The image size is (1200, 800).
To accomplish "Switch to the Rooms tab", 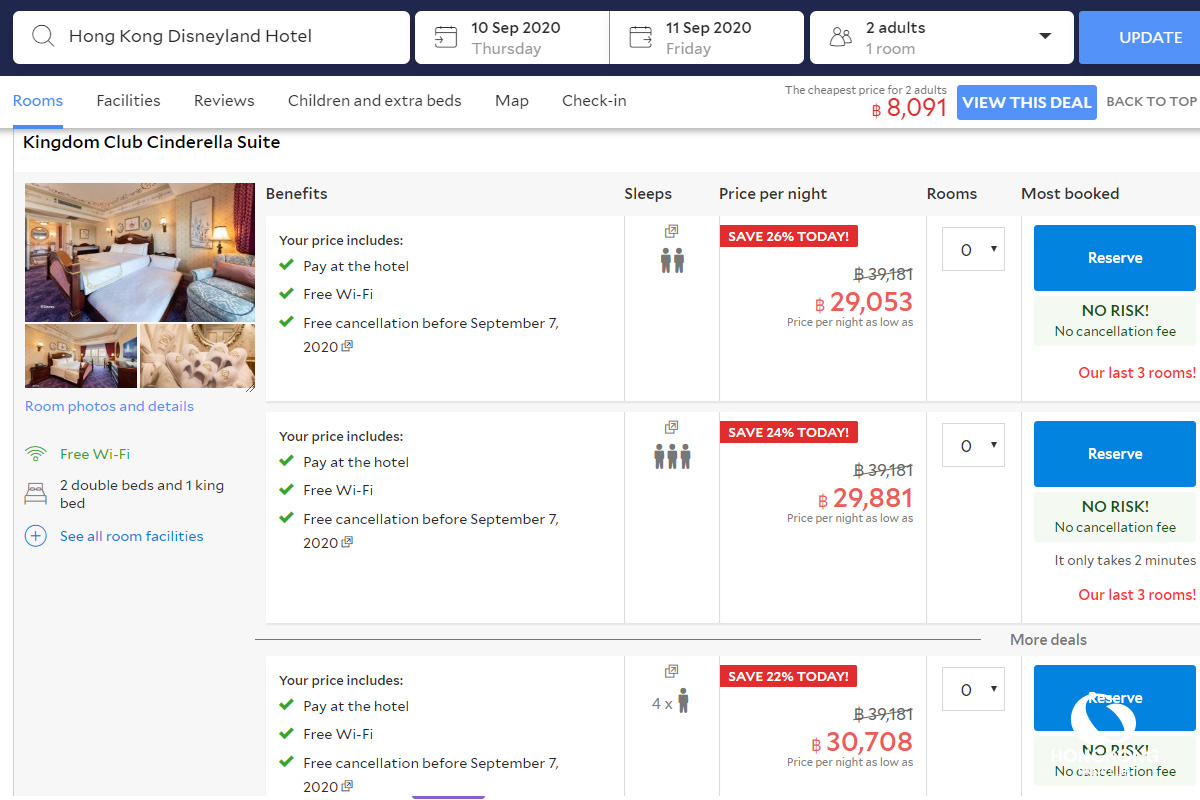I will [38, 101].
